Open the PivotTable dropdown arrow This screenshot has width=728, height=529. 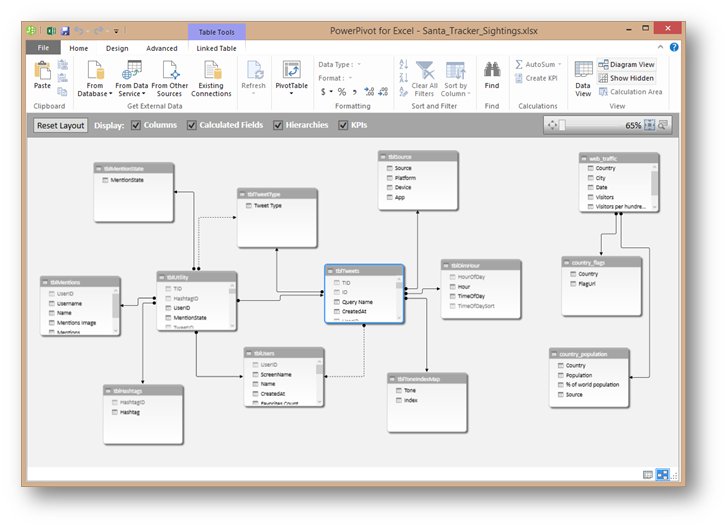292,93
